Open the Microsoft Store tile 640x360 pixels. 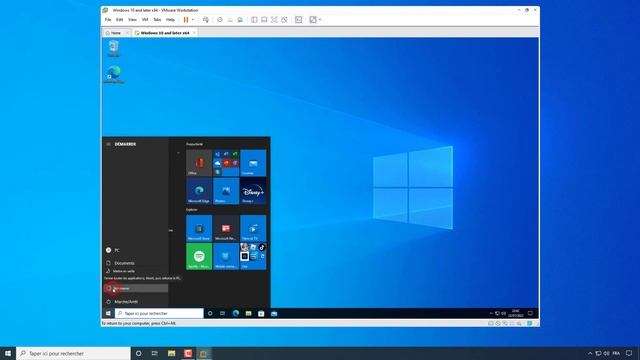click(x=199, y=228)
